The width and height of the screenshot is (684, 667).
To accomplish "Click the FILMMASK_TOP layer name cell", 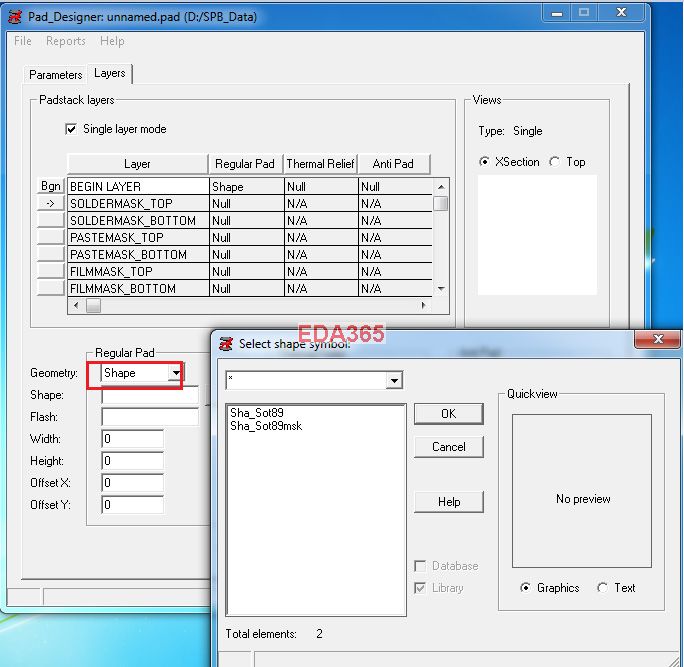I will point(138,272).
